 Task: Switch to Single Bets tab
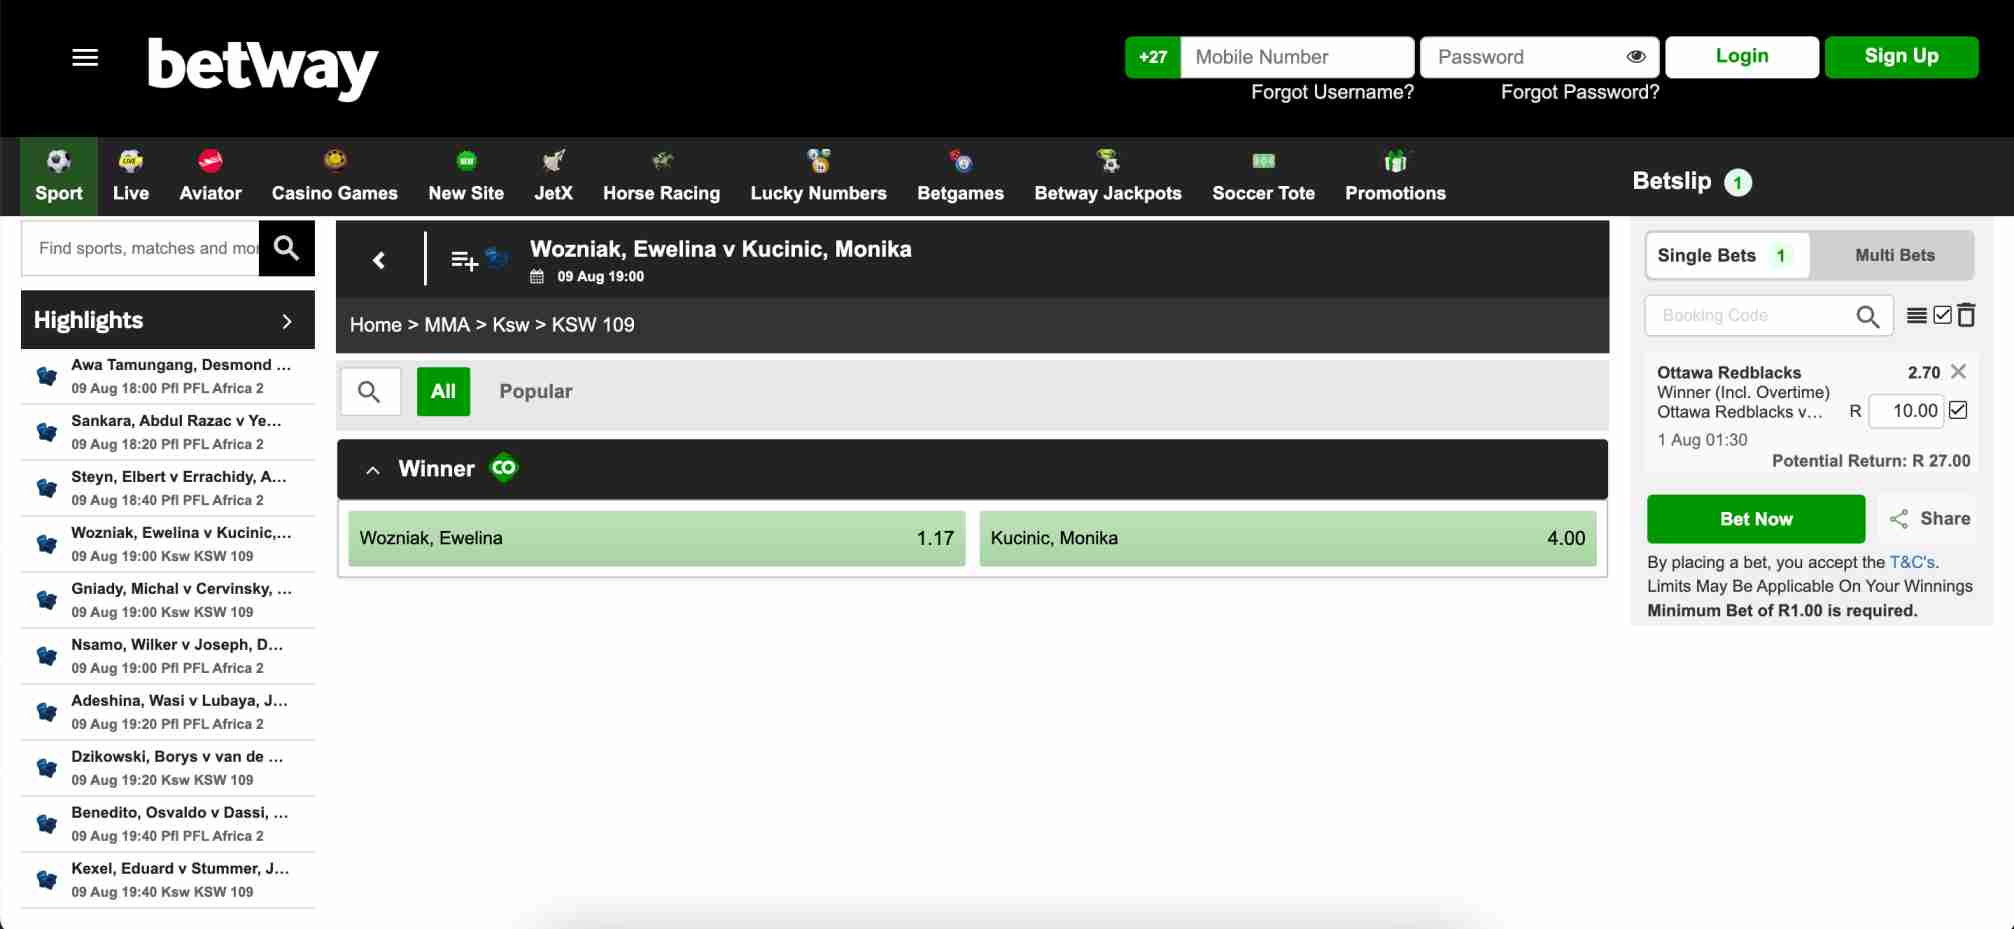tap(1727, 255)
